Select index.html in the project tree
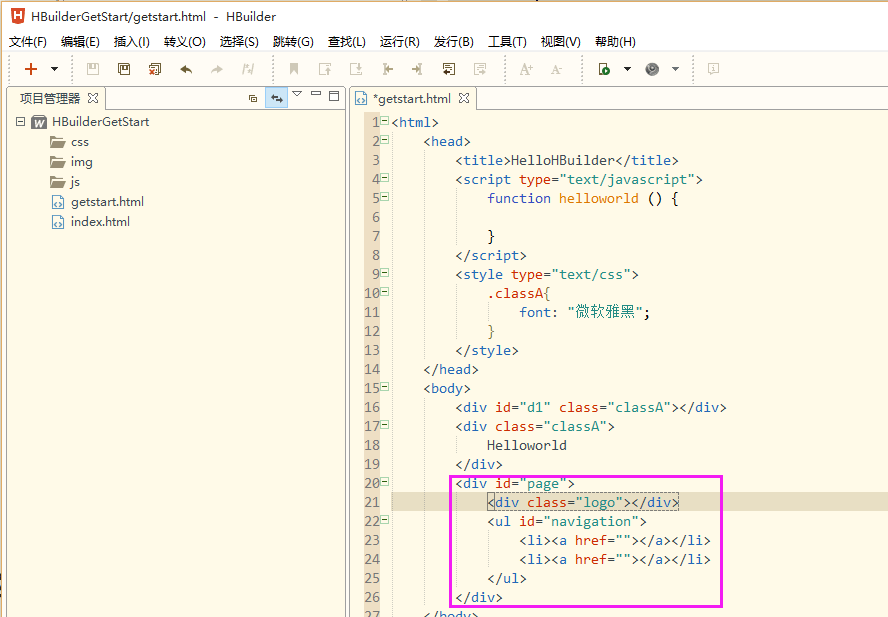Screen dimensions: 888x617 (100, 222)
